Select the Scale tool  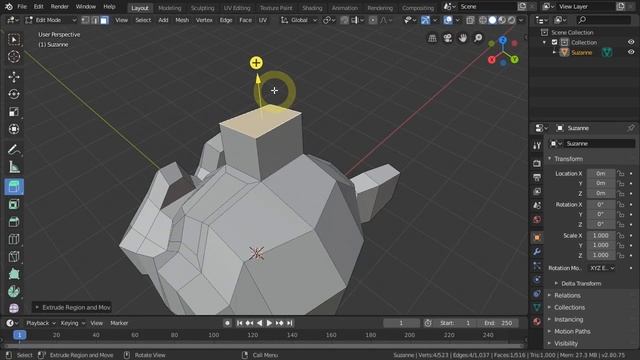coord(14,112)
